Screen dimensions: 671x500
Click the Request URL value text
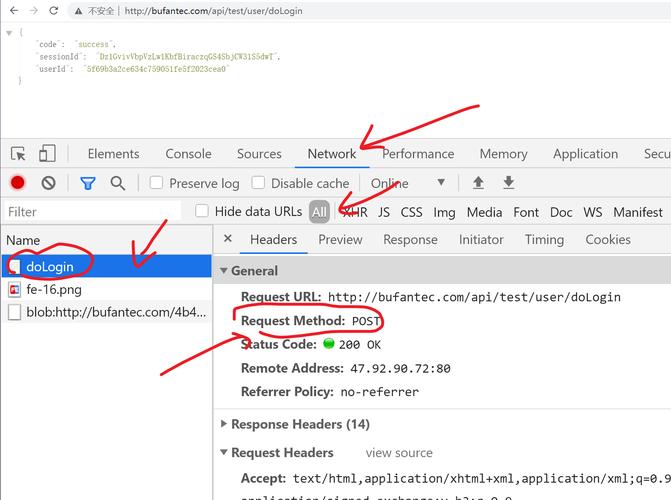tap(474, 297)
